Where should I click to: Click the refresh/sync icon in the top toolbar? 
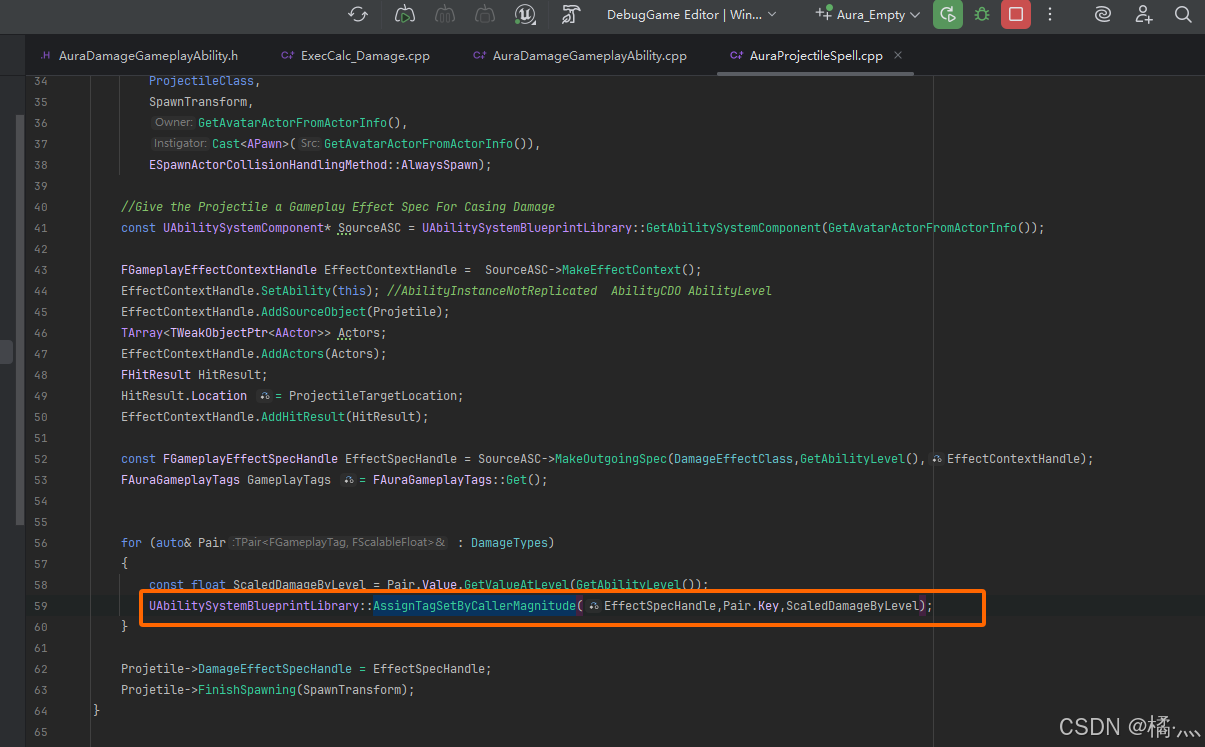point(358,14)
